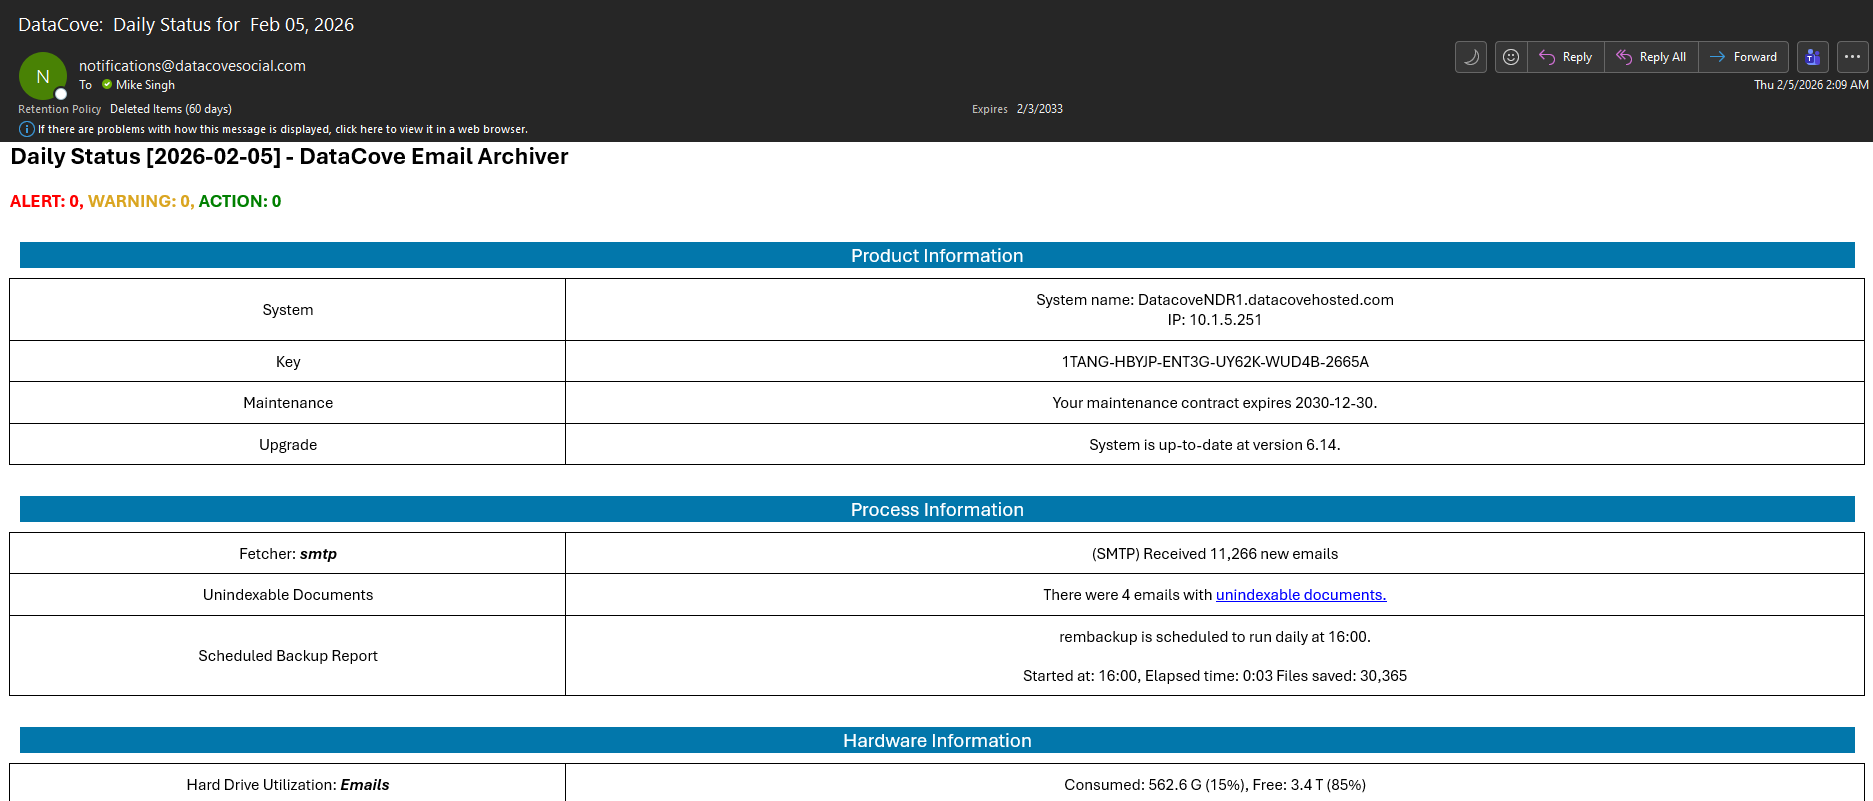Click Reply All button

[x=1652, y=57]
